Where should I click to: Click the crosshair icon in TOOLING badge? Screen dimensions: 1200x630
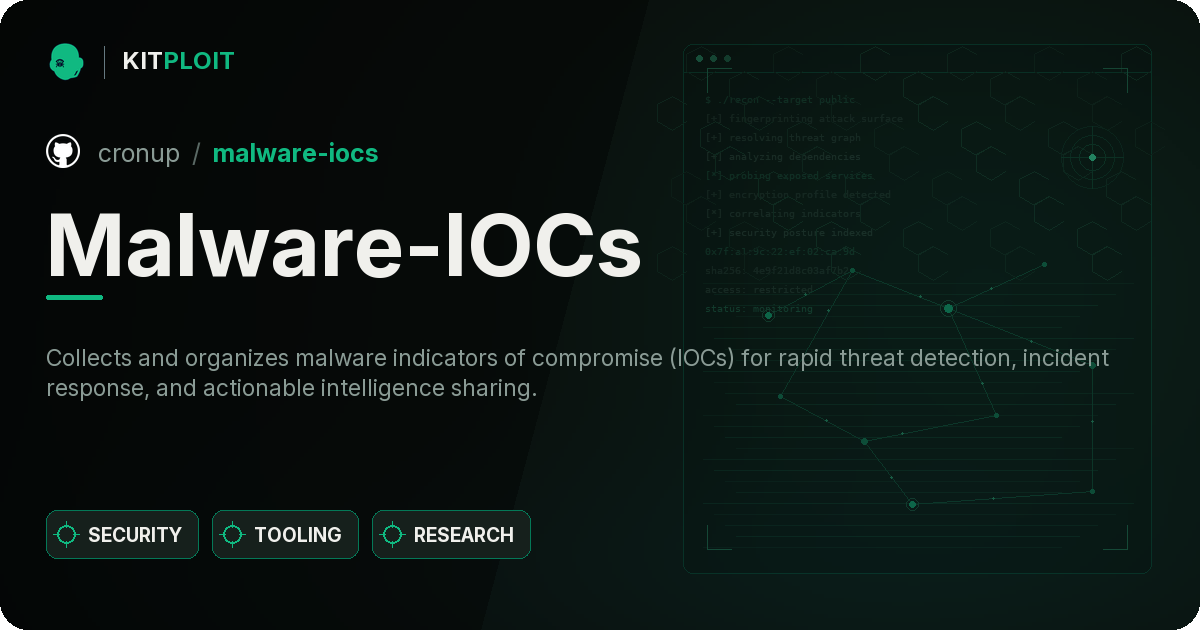[x=233, y=535]
